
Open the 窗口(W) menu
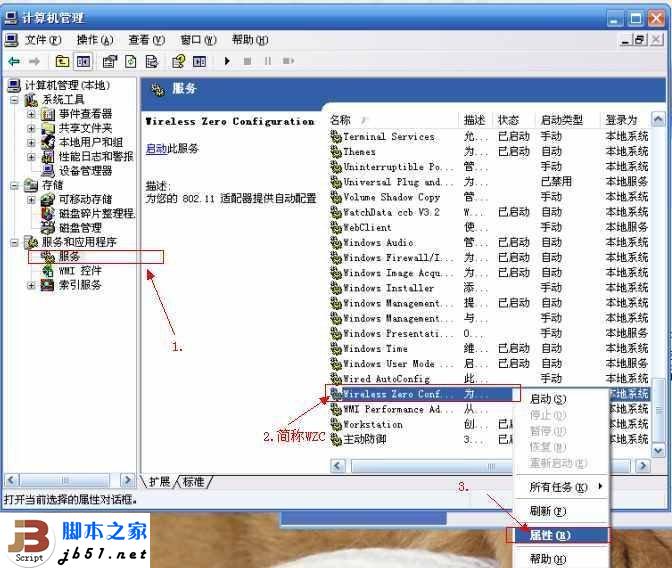coord(198,40)
